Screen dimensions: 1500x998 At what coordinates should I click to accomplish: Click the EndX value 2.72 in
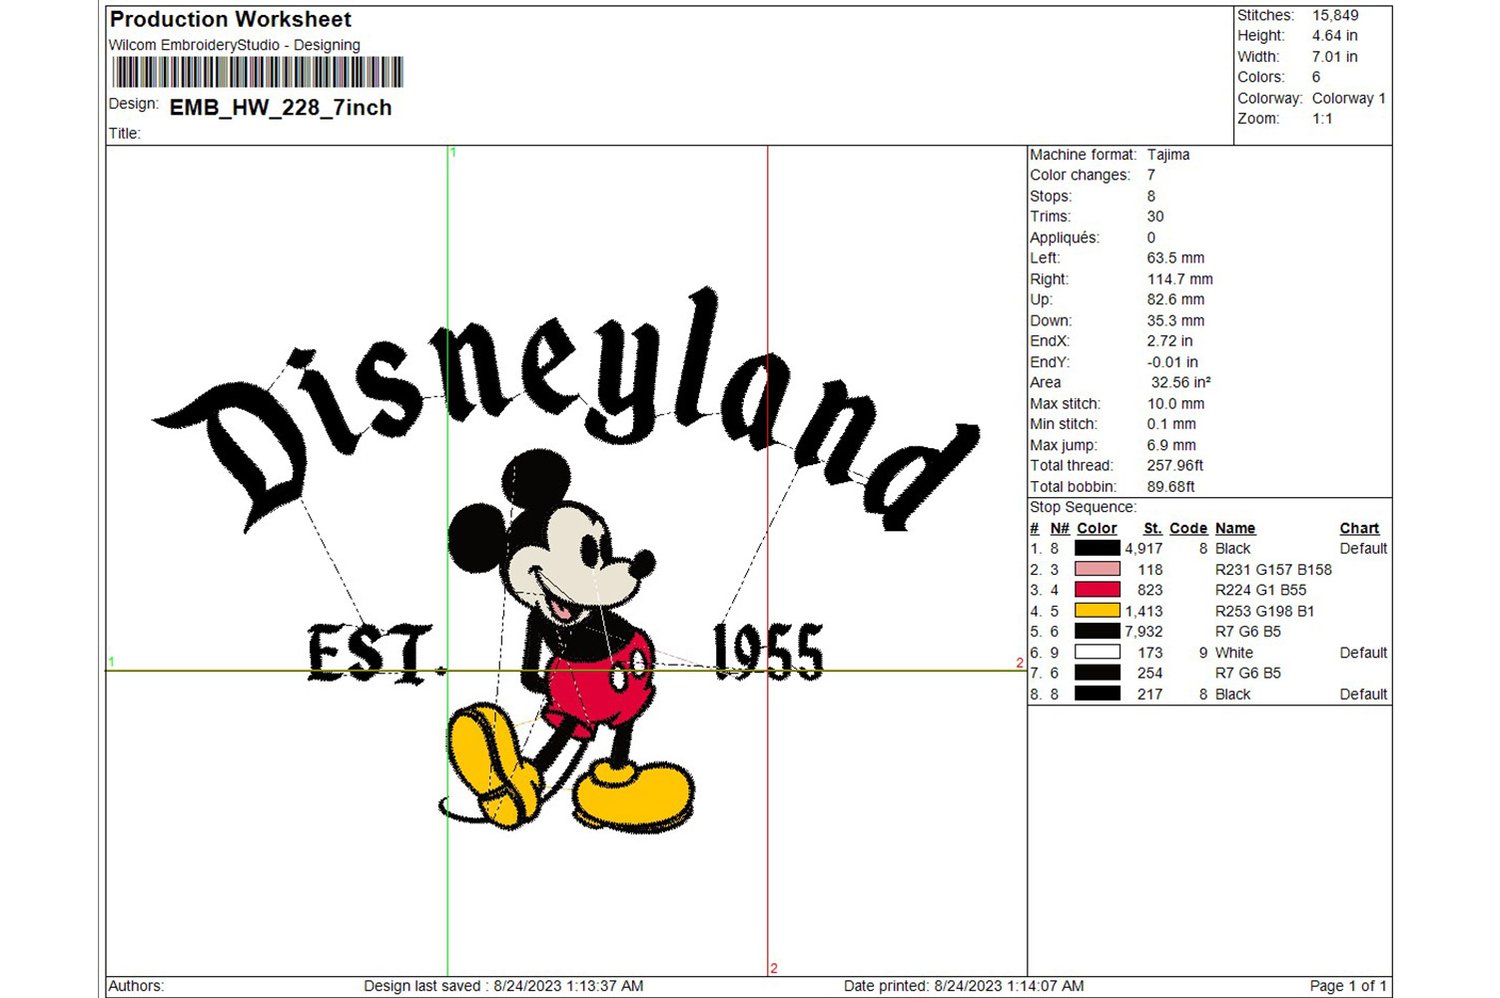(x=1169, y=341)
